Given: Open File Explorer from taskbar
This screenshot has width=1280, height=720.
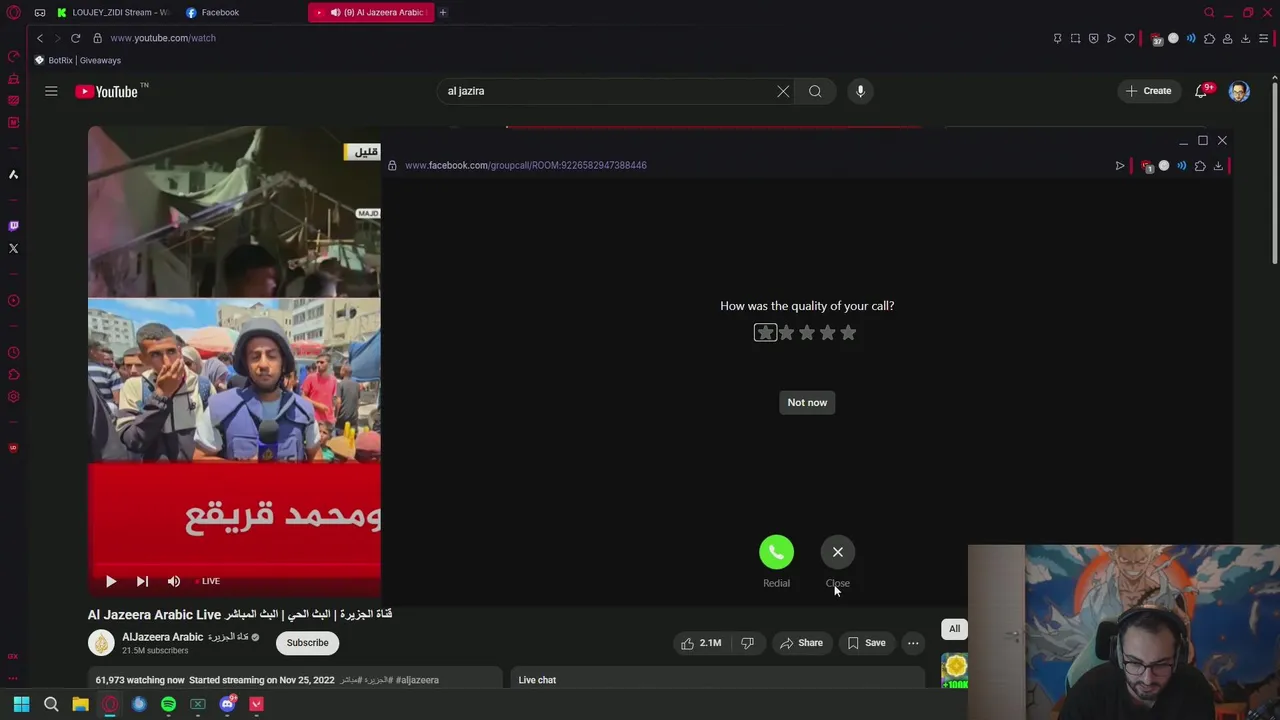Looking at the screenshot, I should tap(80, 704).
